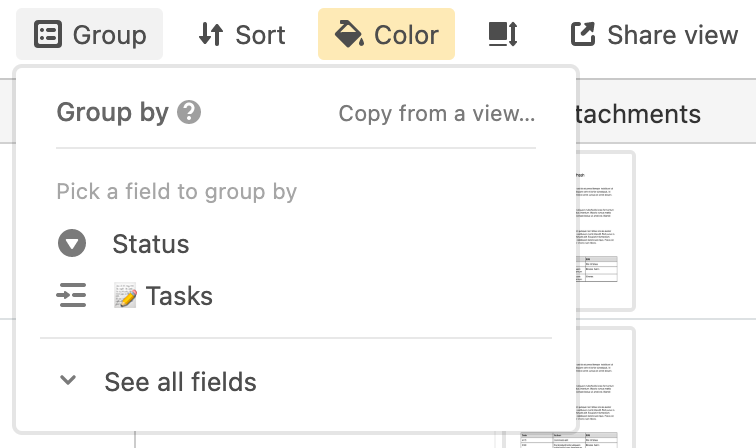Open the Sort options menu

coord(242,34)
